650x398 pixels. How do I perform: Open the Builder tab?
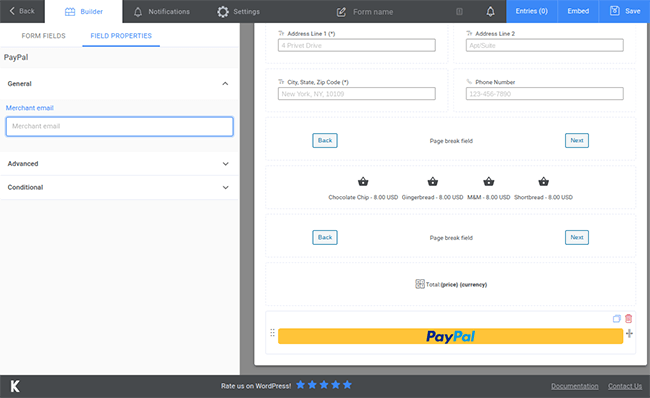pyautogui.click(x=84, y=12)
